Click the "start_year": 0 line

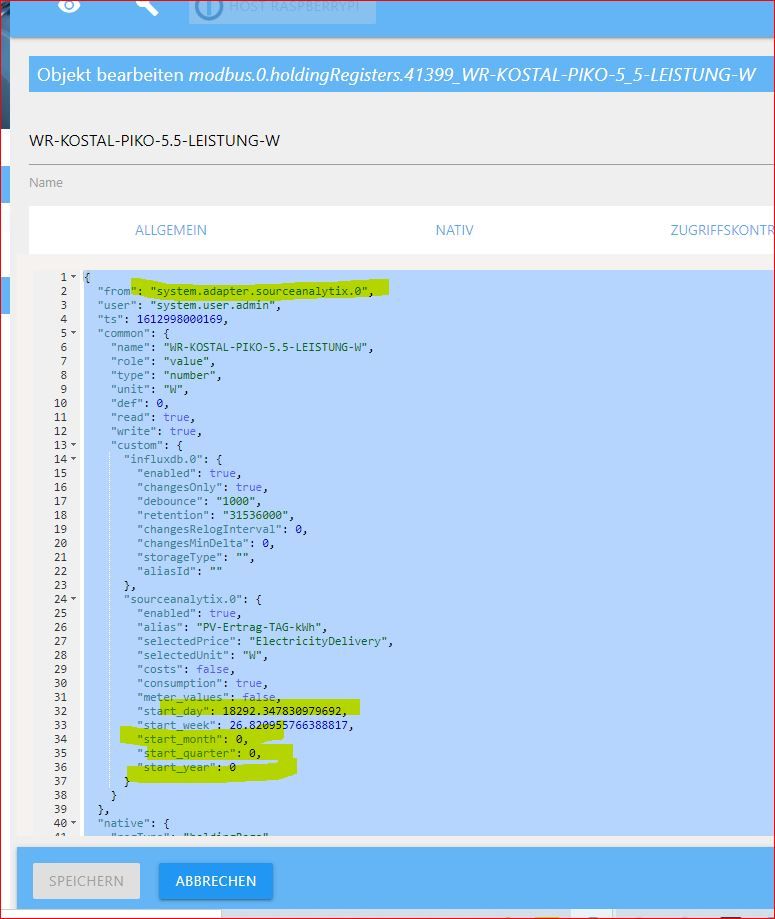pyautogui.click(x=186, y=767)
